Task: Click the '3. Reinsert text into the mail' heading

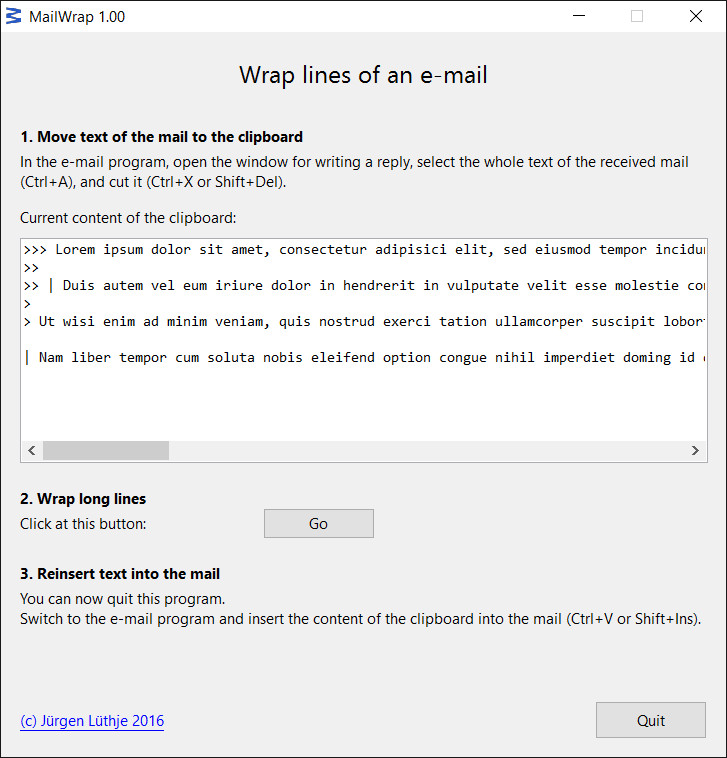Action: point(120,574)
